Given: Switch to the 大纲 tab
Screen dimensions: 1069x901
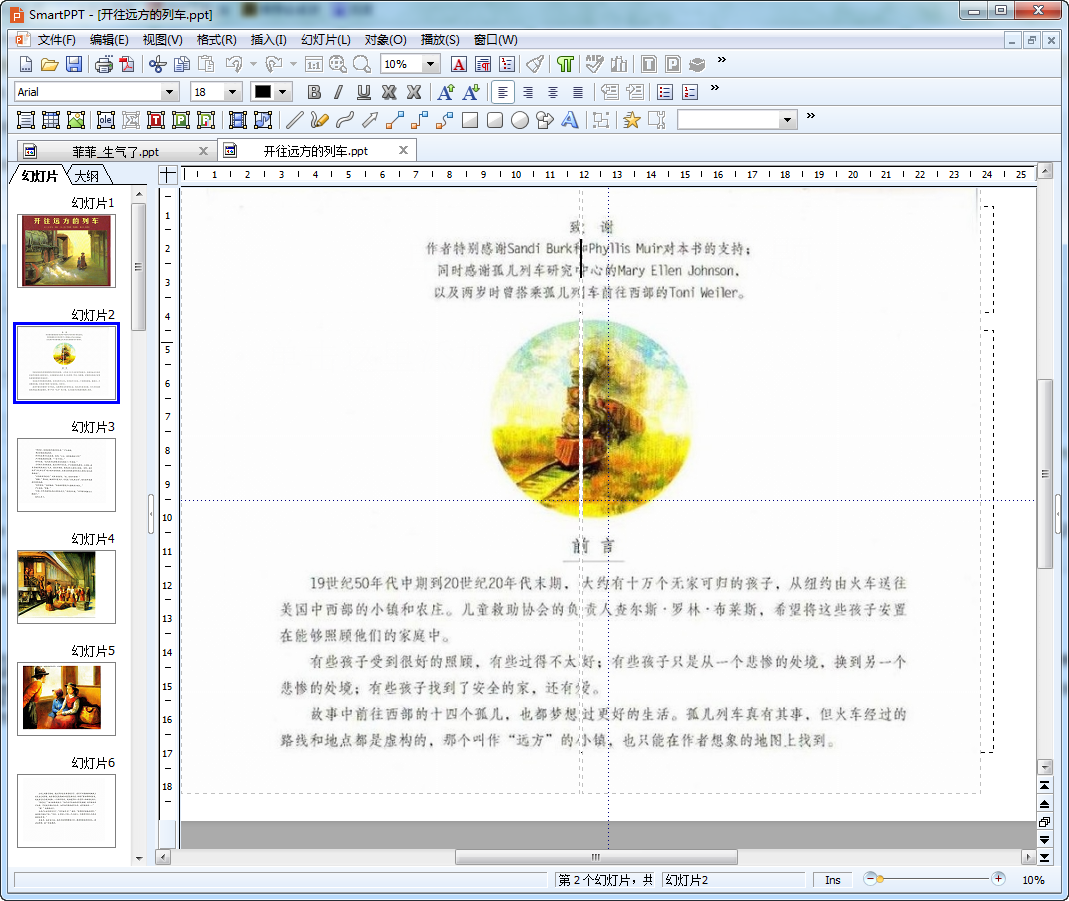Looking at the screenshot, I should pyautogui.click(x=87, y=176).
